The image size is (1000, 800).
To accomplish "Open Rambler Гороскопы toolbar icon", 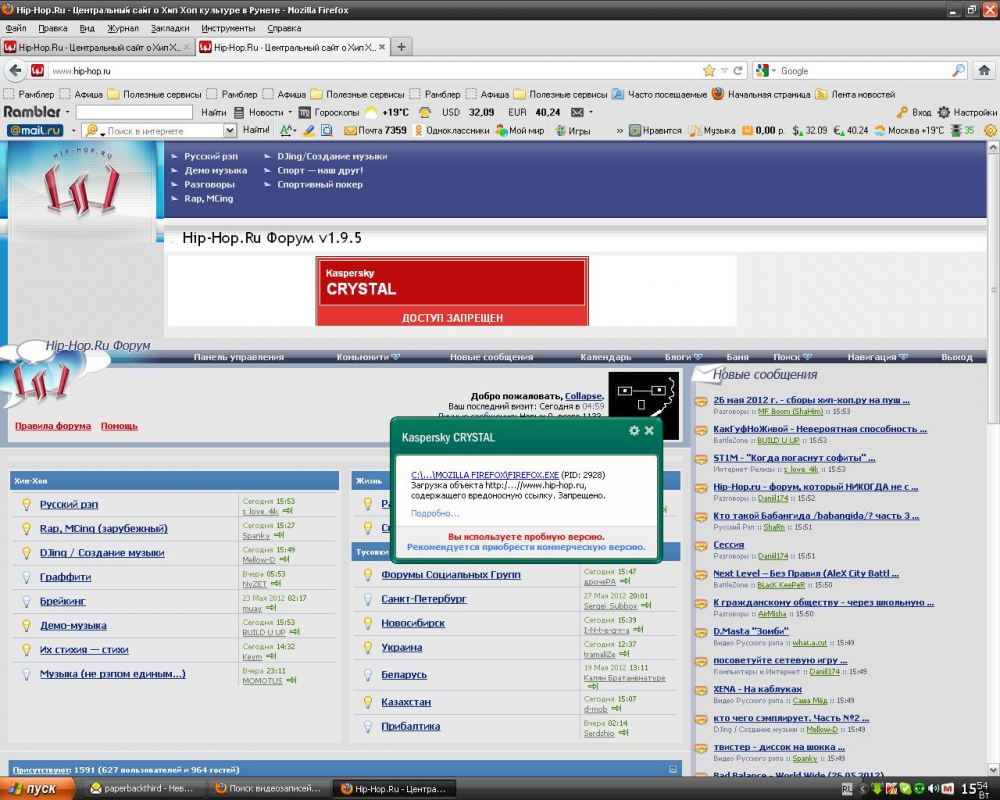I will (304, 112).
